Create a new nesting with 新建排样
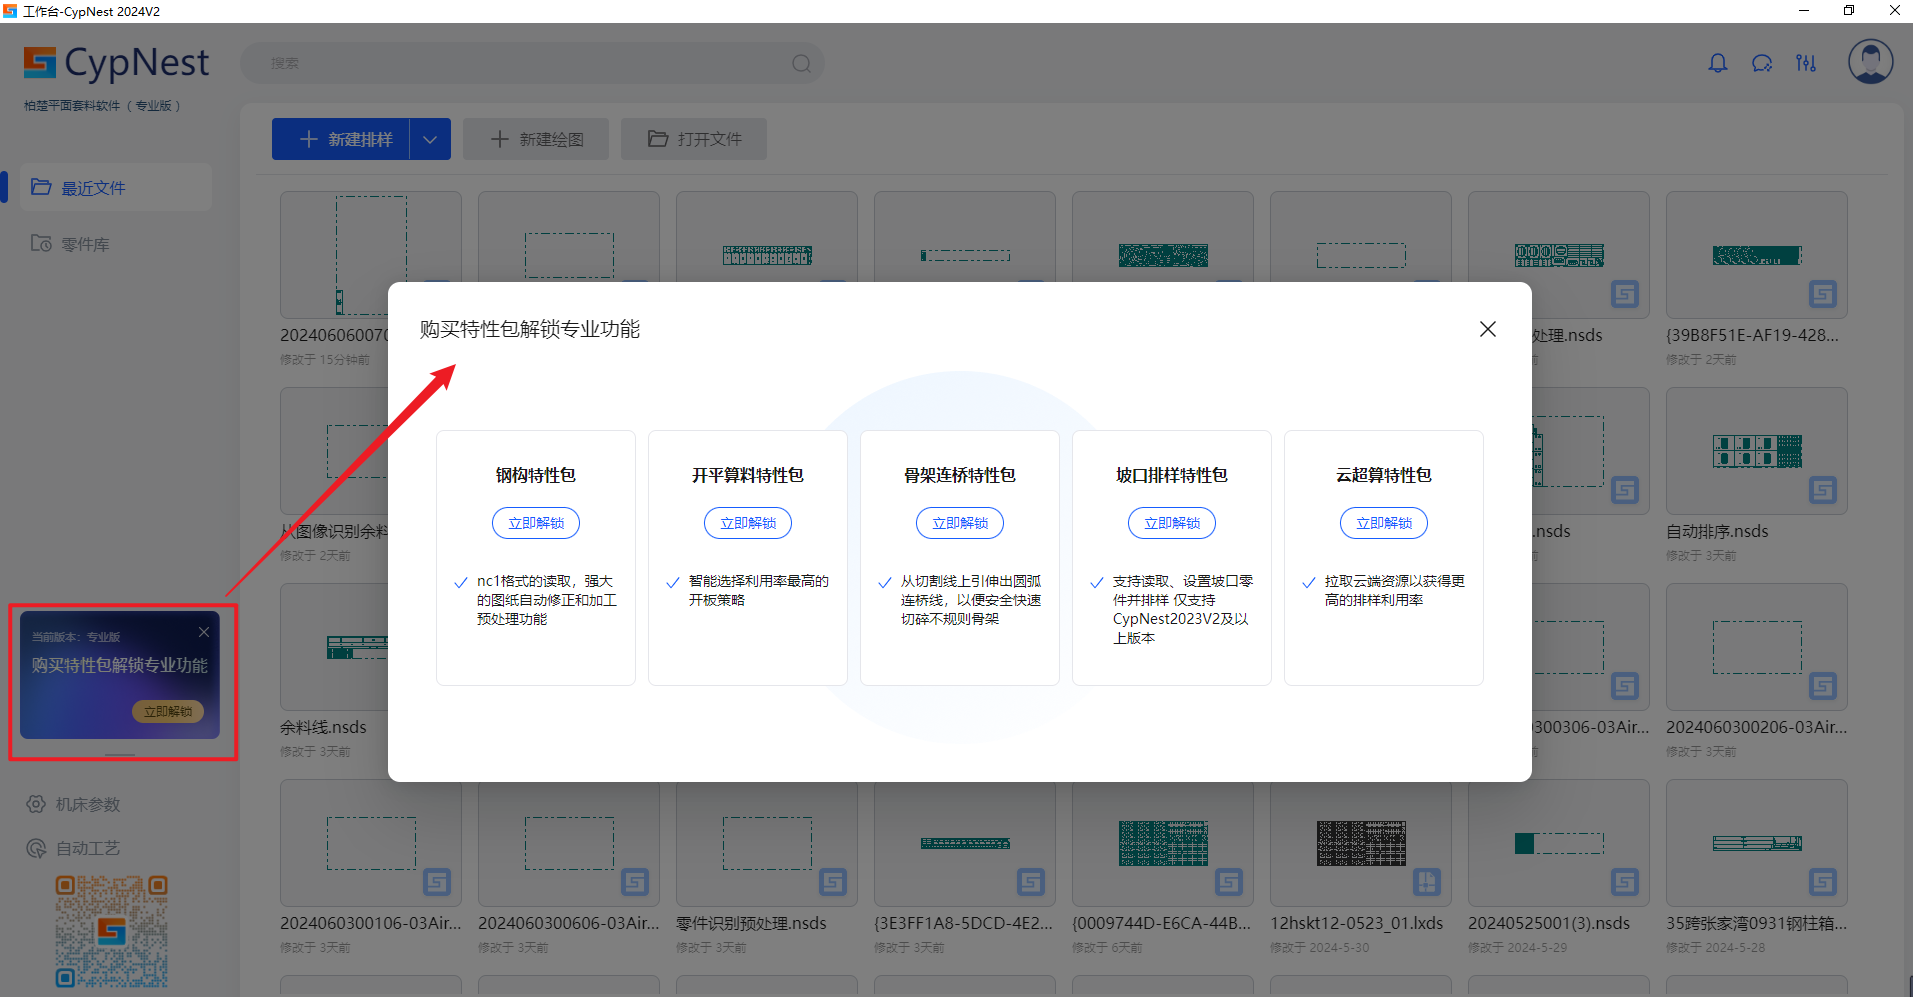Image resolution: width=1913 pixels, height=997 pixels. tap(341, 139)
